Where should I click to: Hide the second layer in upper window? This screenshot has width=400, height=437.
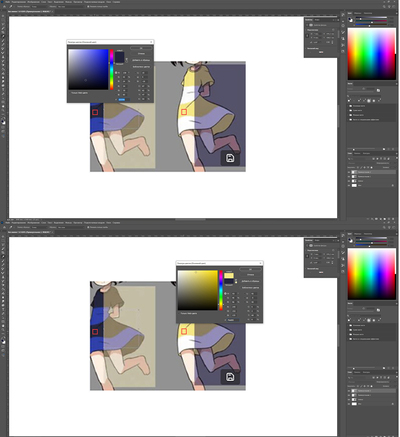[349, 177]
